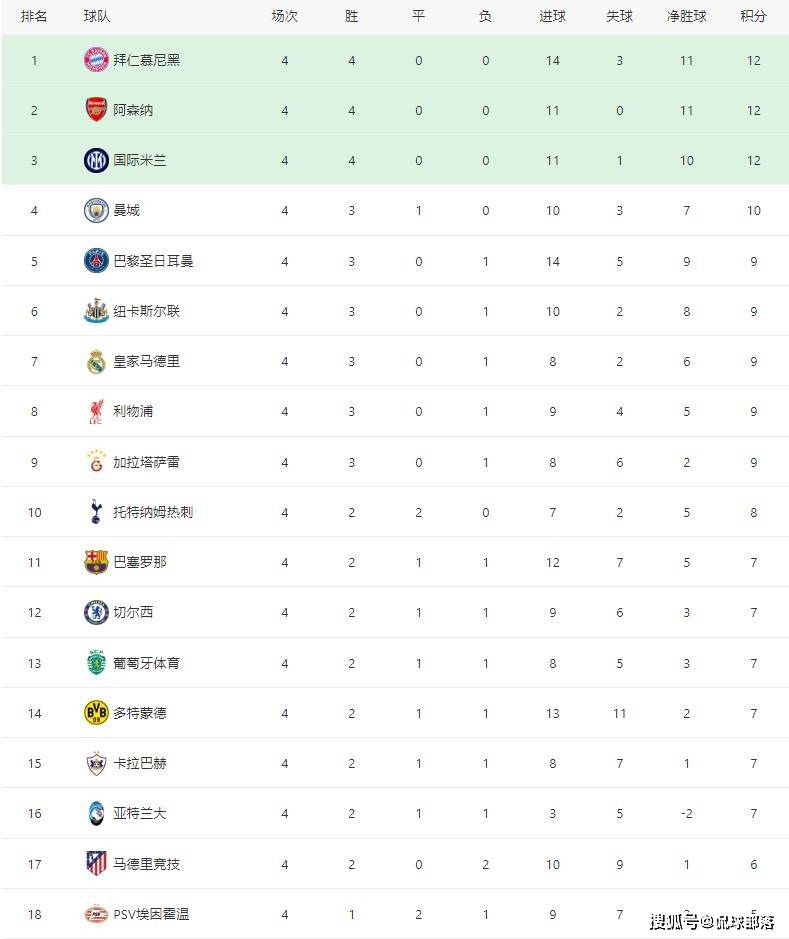This screenshot has width=789, height=939.
Task: Click the Paris Saint-Germain crest
Action: tap(96, 261)
